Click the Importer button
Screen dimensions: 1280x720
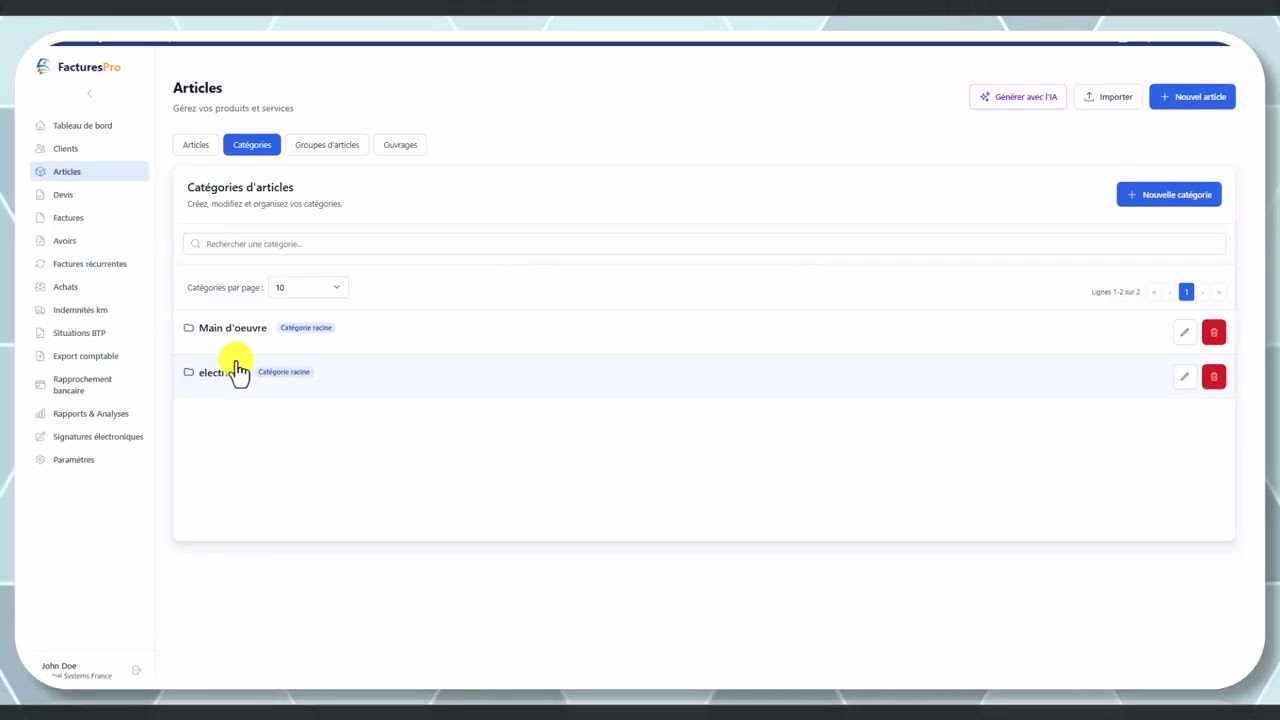(x=1108, y=97)
